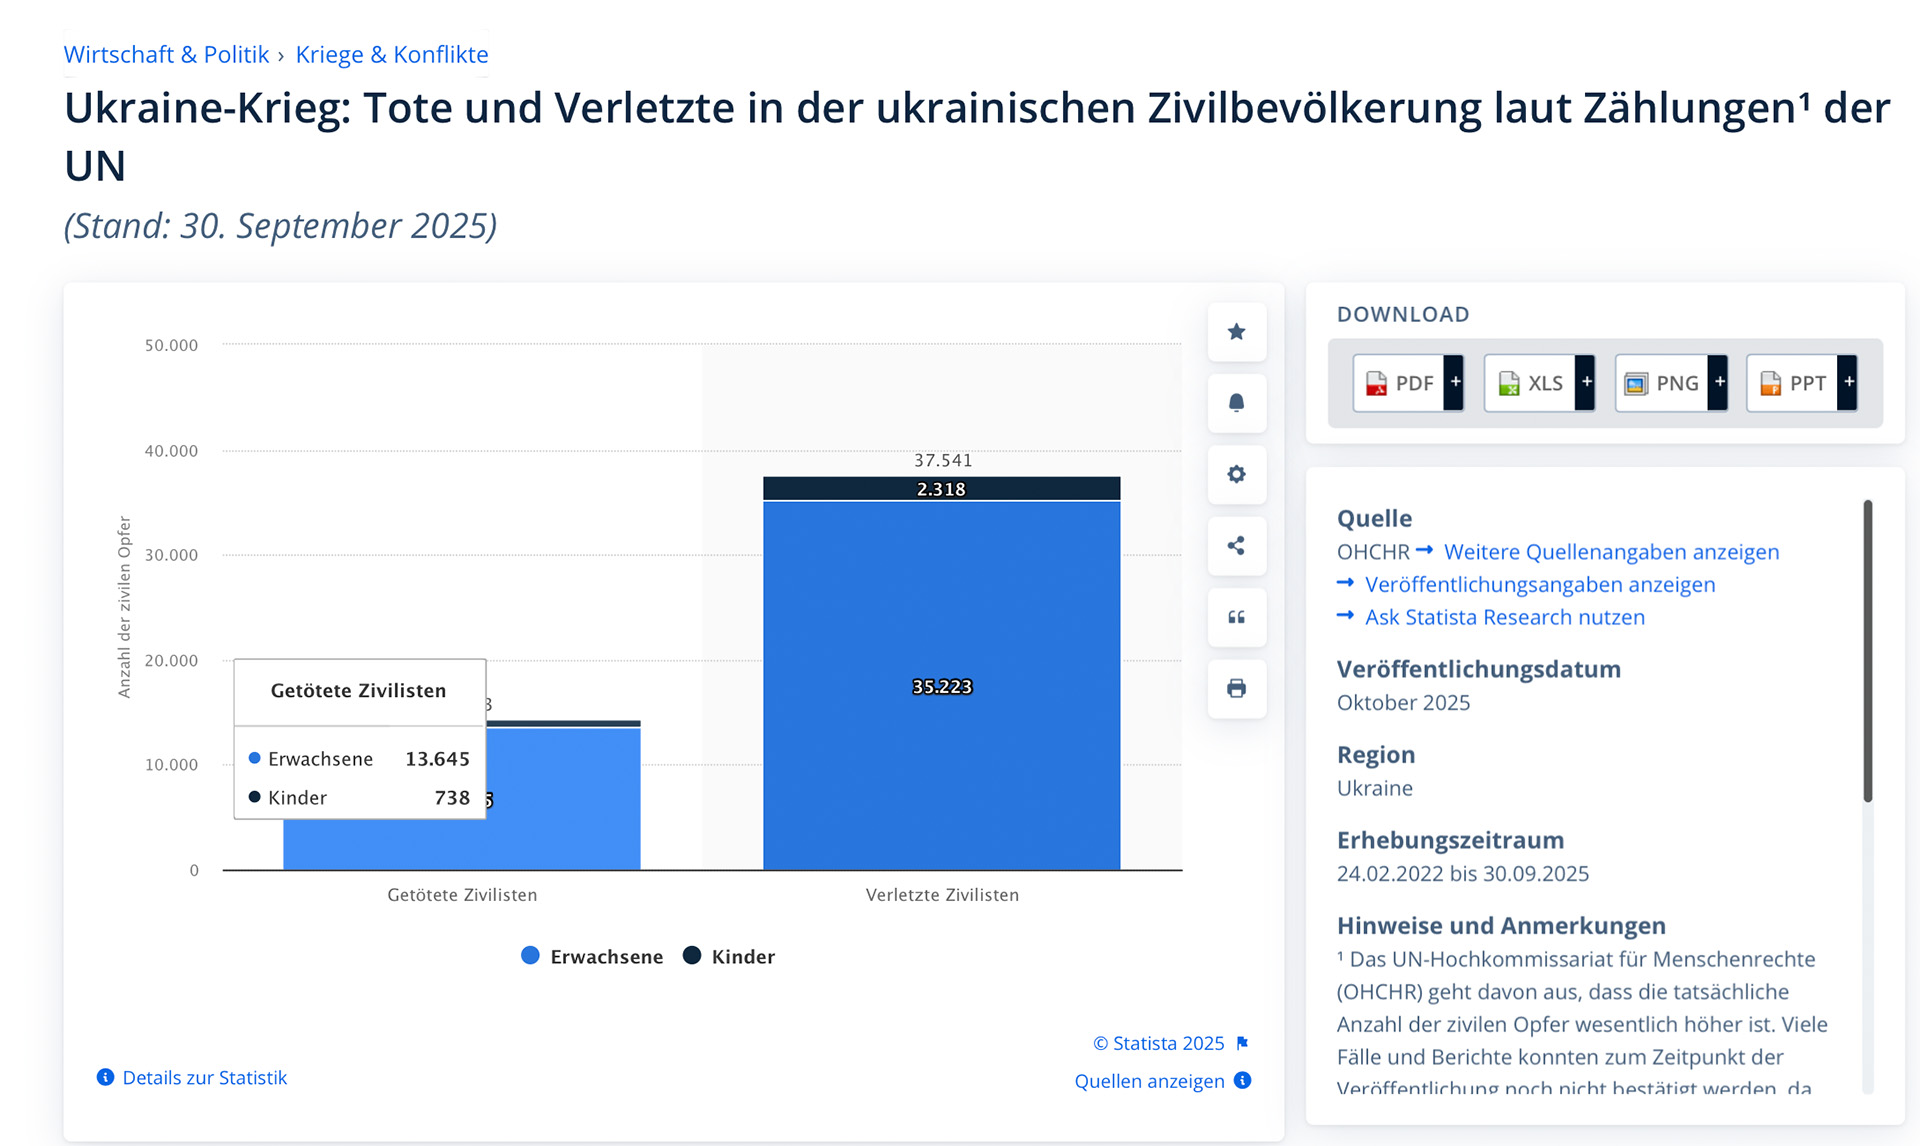Click the star favorite icon
Screen dimensions: 1920x1146
pyautogui.click(x=1236, y=332)
